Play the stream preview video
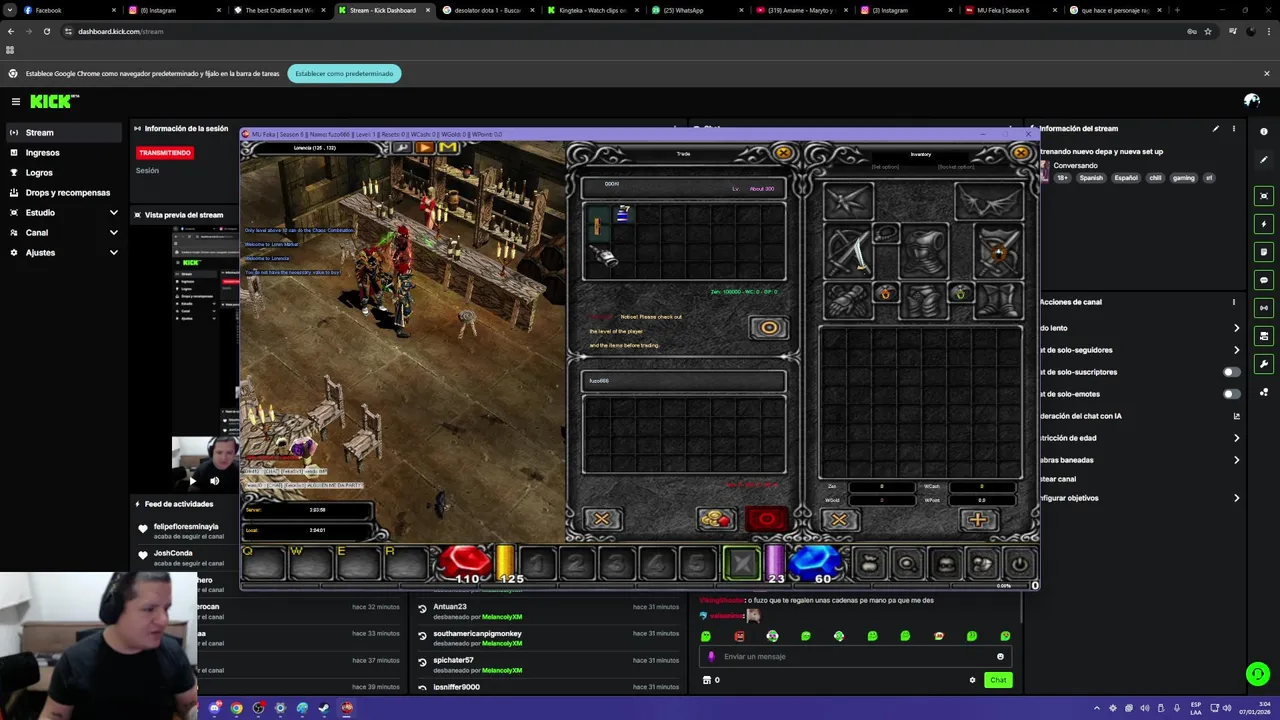The width and height of the screenshot is (1280, 720). click(192, 481)
